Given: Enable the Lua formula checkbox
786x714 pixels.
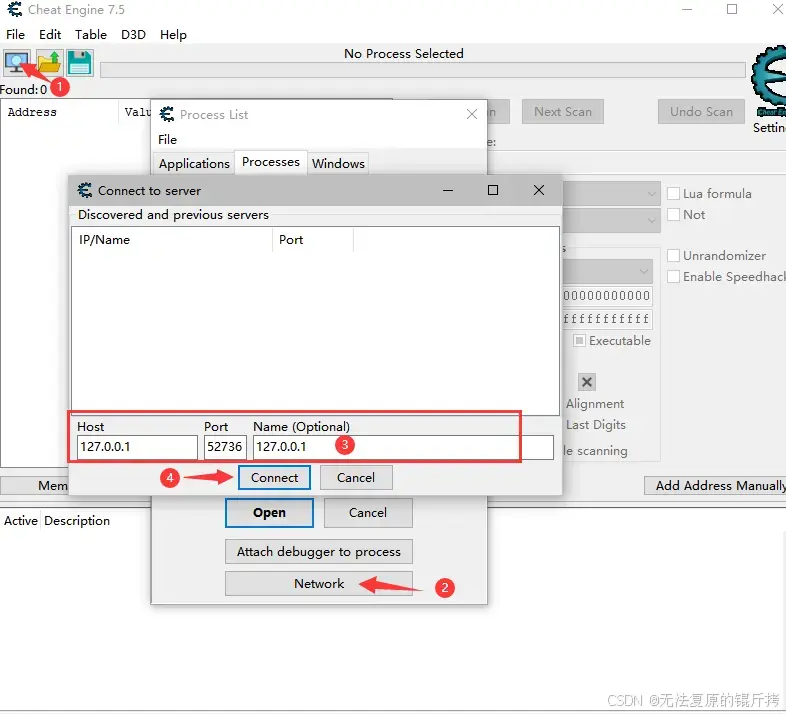Looking at the screenshot, I should click(674, 194).
